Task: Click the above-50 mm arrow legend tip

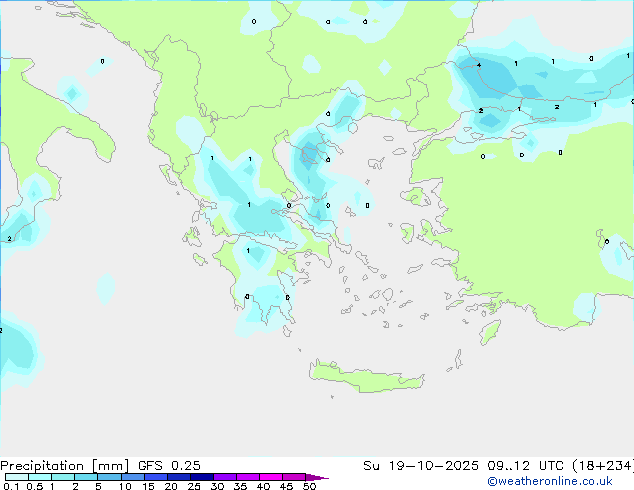Action: pyautogui.click(x=317, y=477)
